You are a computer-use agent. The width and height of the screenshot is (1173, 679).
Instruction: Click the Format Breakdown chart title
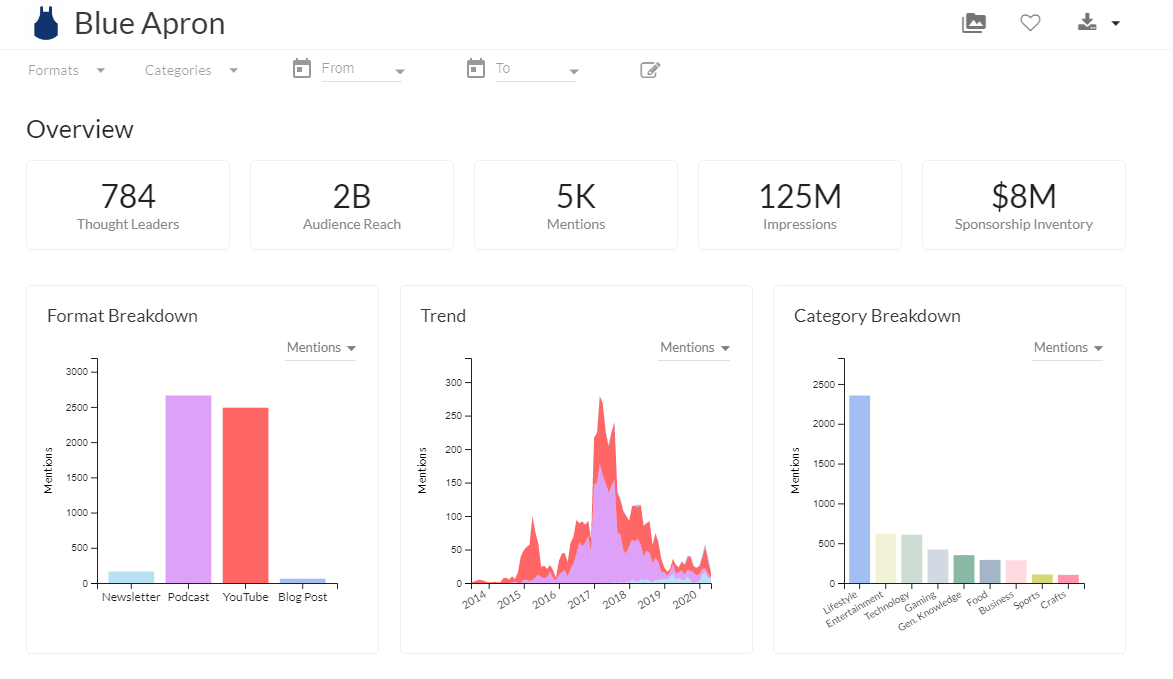pos(123,316)
